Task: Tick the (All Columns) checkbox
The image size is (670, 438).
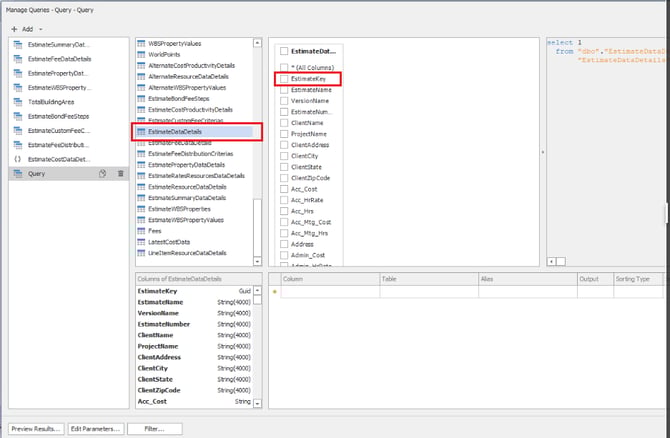Action: 285,67
